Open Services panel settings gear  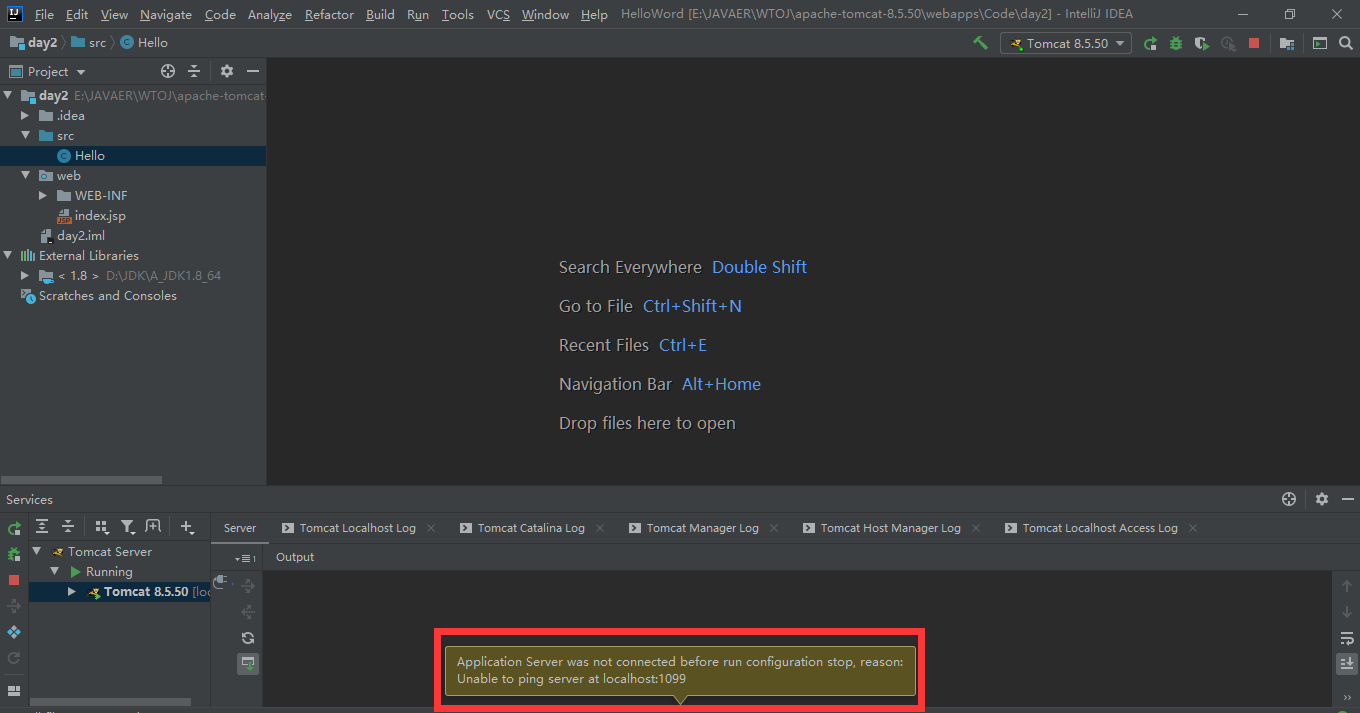pyautogui.click(x=1322, y=499)
